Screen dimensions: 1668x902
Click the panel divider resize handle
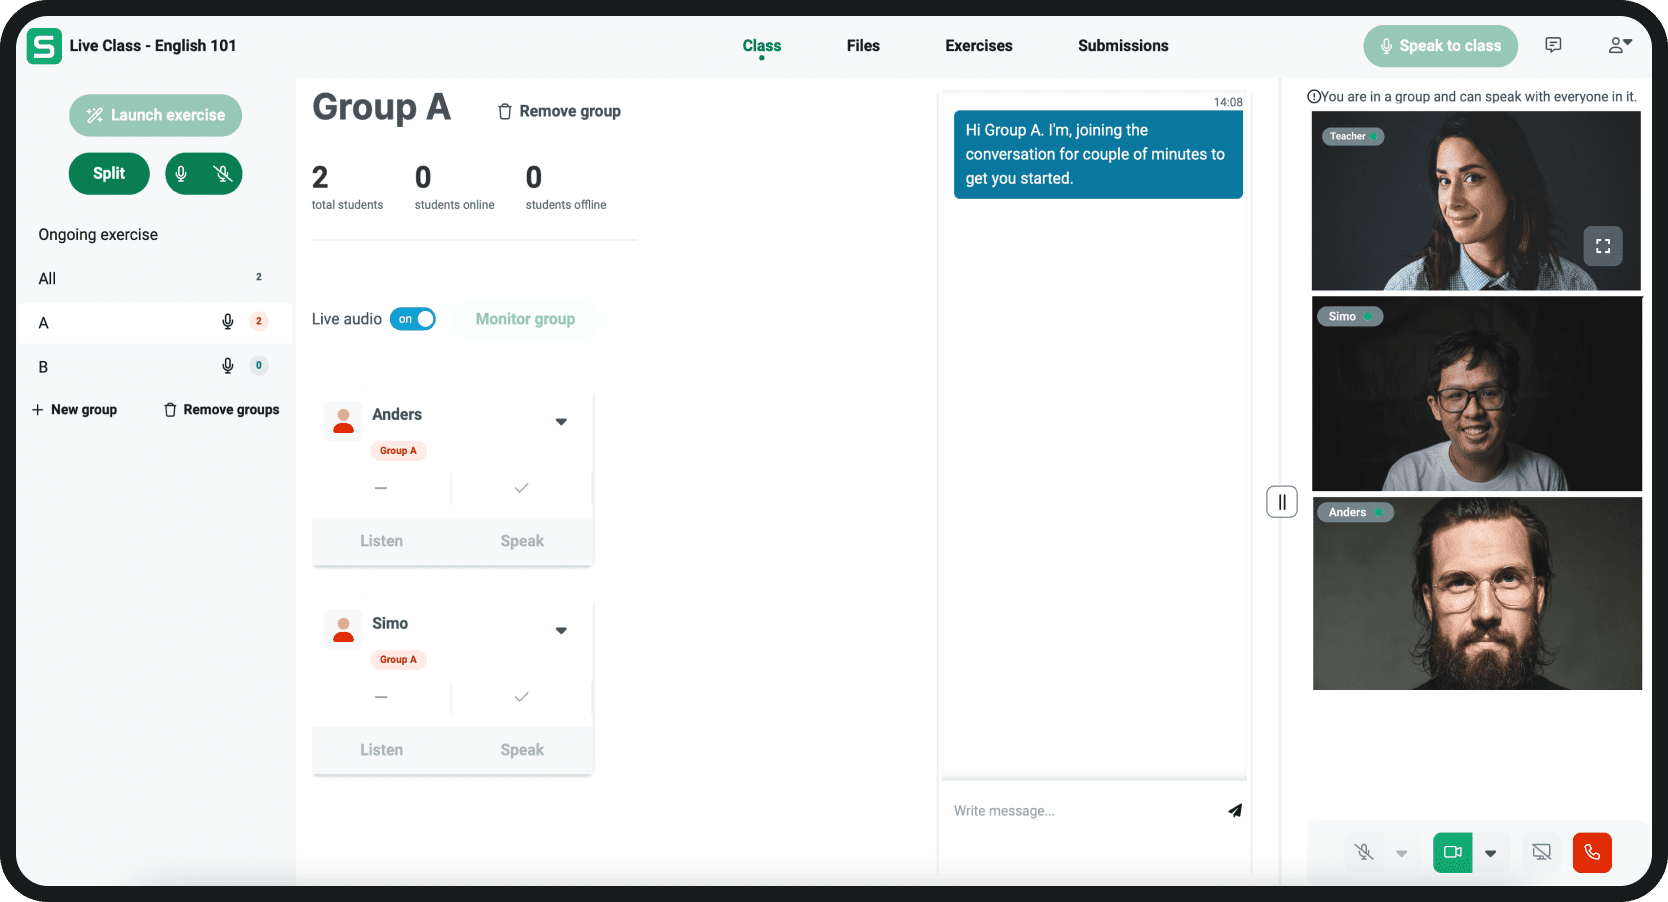(x=1281, y=502)
